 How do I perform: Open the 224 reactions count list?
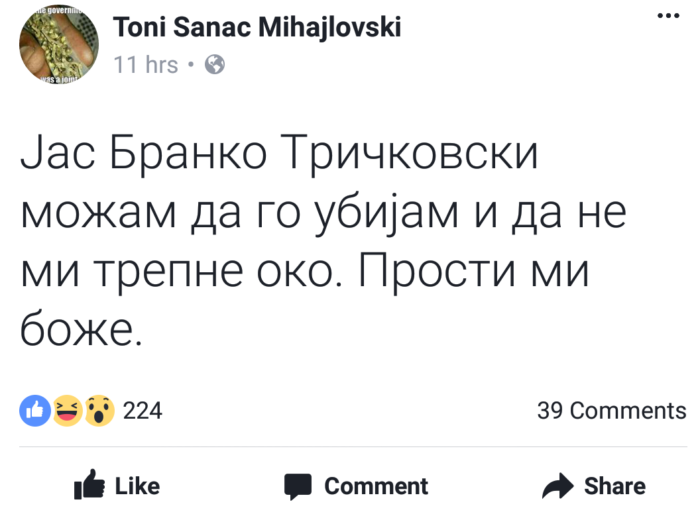(142, 410)
